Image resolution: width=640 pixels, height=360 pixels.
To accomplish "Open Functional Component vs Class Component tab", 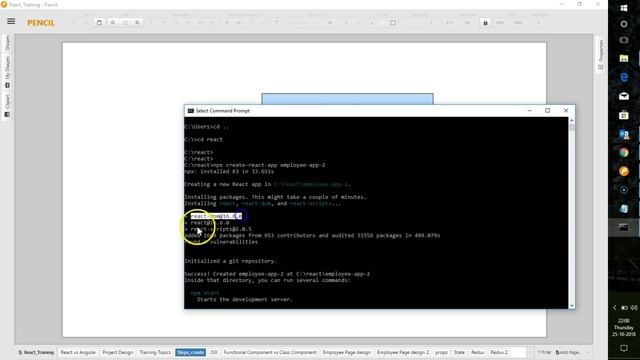I will (270, 352).
